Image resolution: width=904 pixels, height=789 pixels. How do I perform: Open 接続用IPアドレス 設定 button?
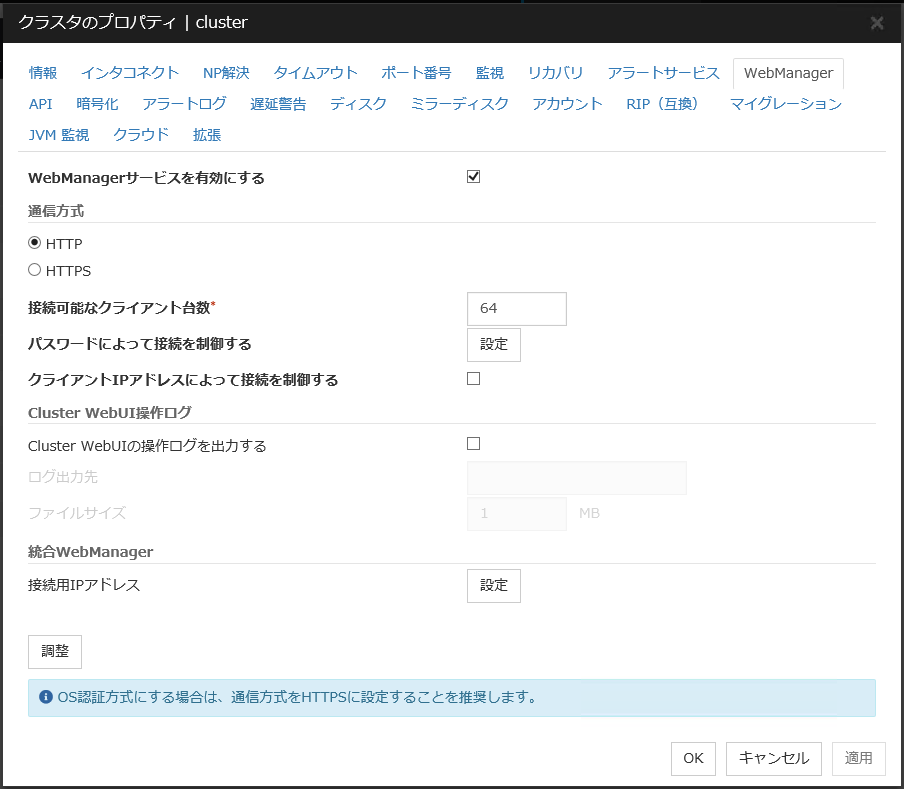(494, 586)
